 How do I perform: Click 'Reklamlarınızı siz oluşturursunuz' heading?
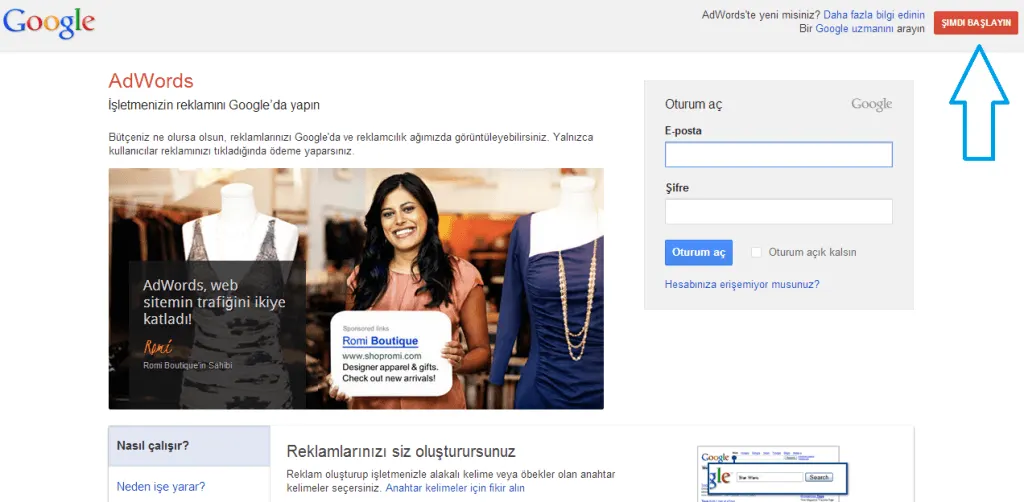pyautogui.click(x=401, y=451)
